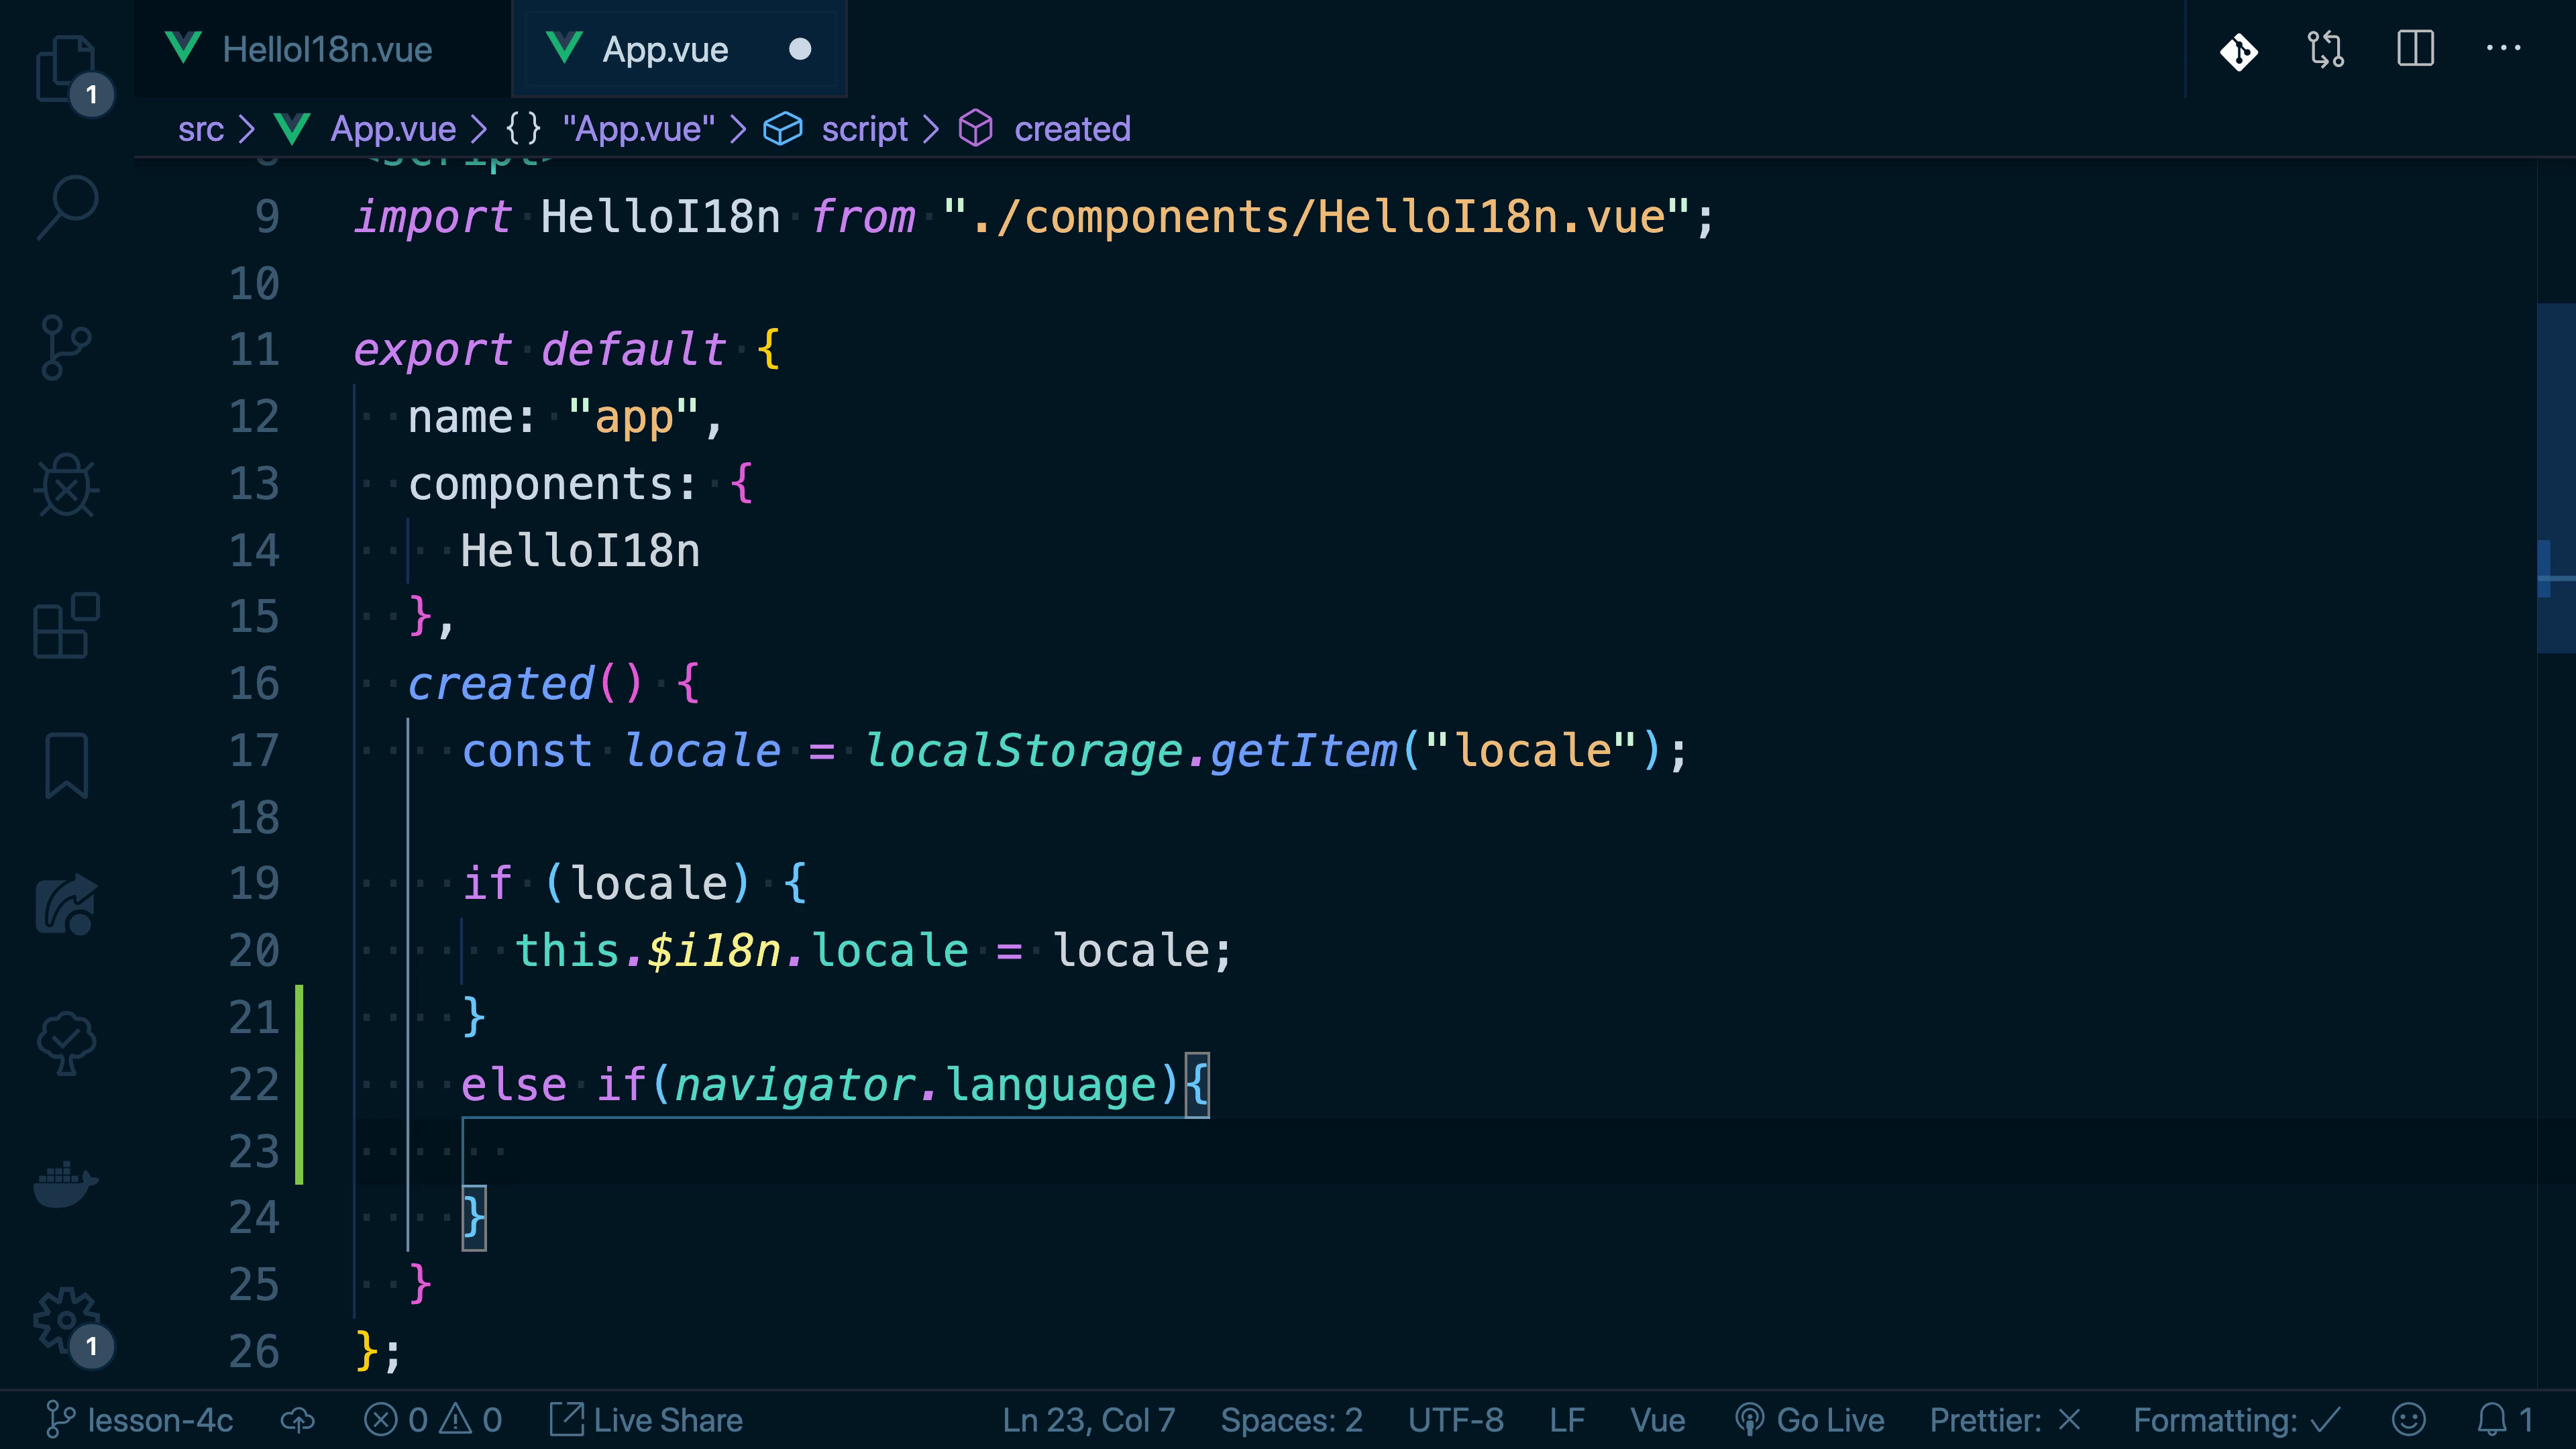Click the Prettier status bar item
This screenshot has height=1449, width=2576.
(2005, 1420)
